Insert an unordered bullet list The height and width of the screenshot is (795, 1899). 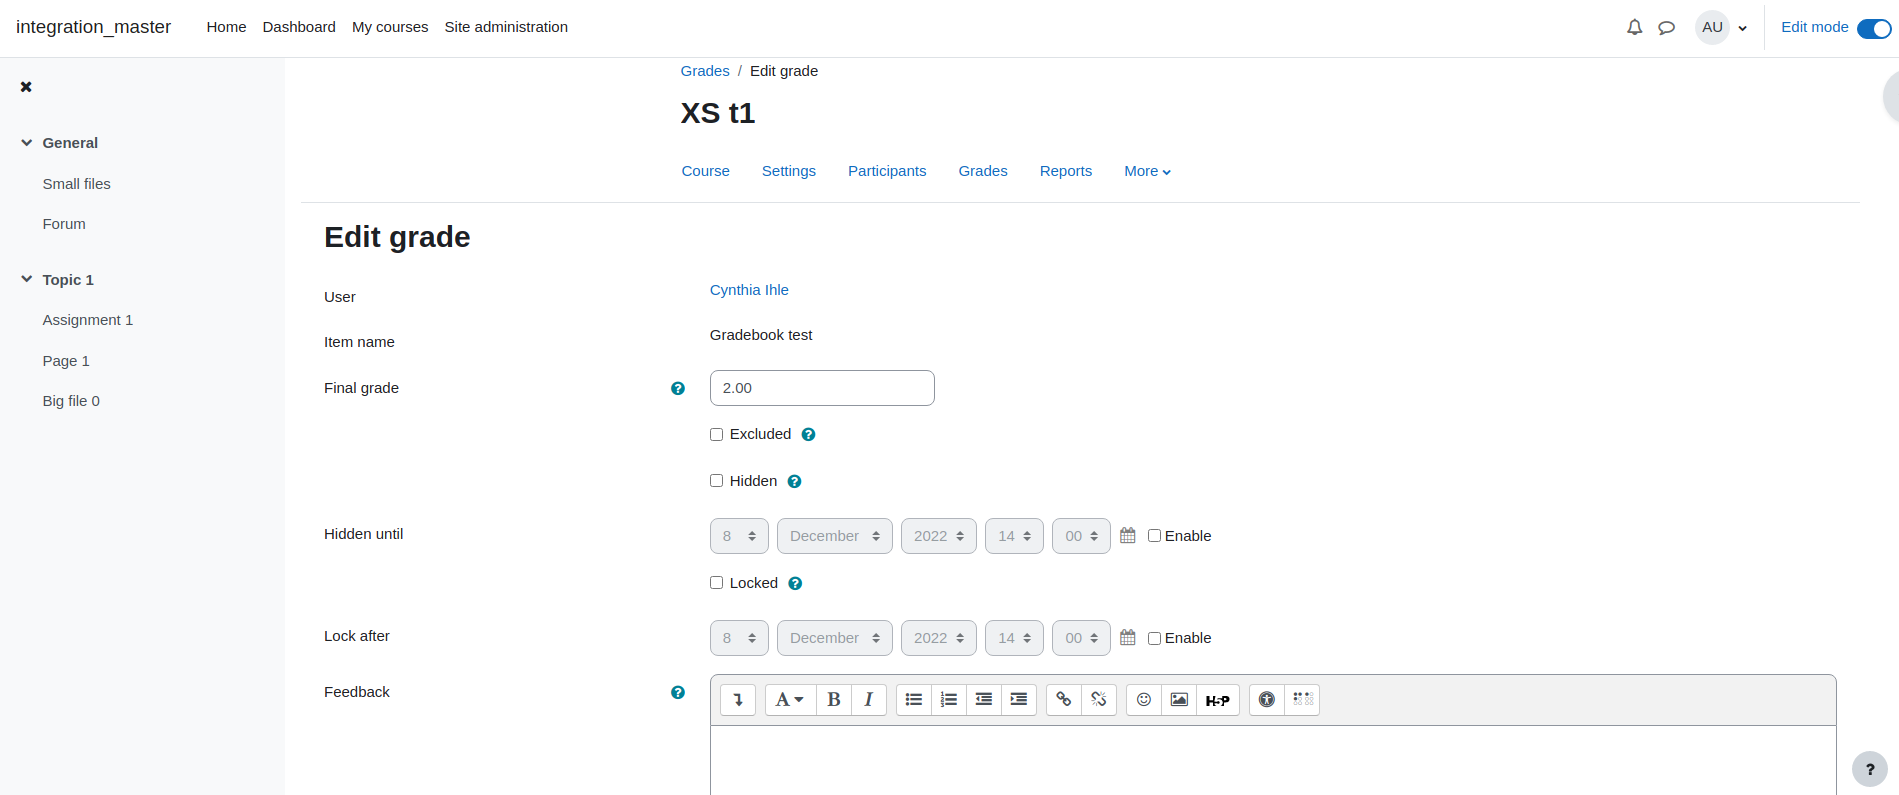(914, 700)
